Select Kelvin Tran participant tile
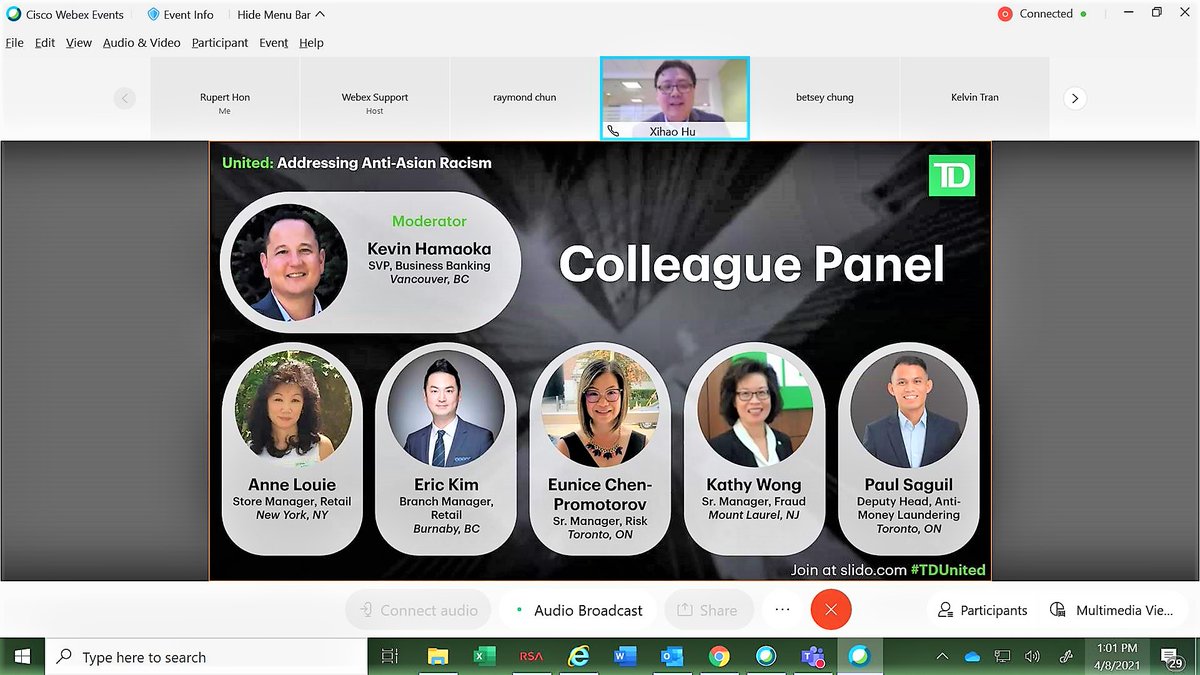The width and height of the screenshot is (1200, 675). (x=975, y=98)
